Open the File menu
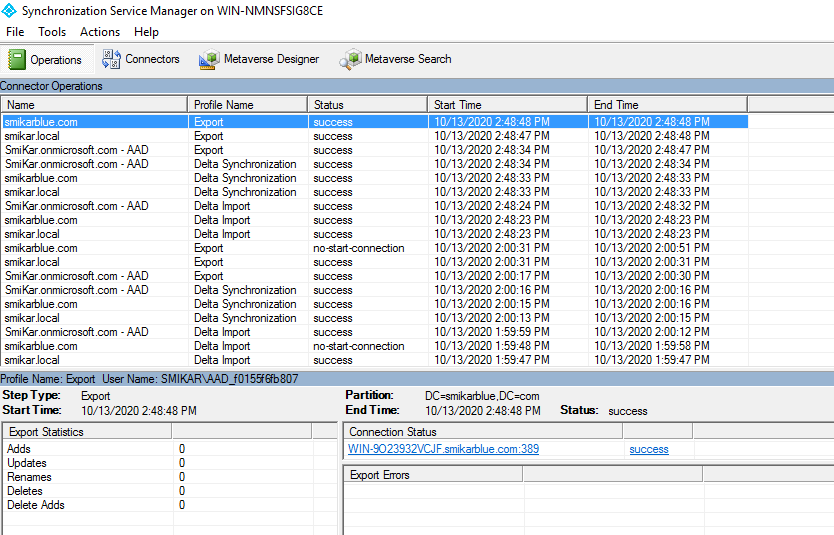The image size is (834, 535). [15, 32]
